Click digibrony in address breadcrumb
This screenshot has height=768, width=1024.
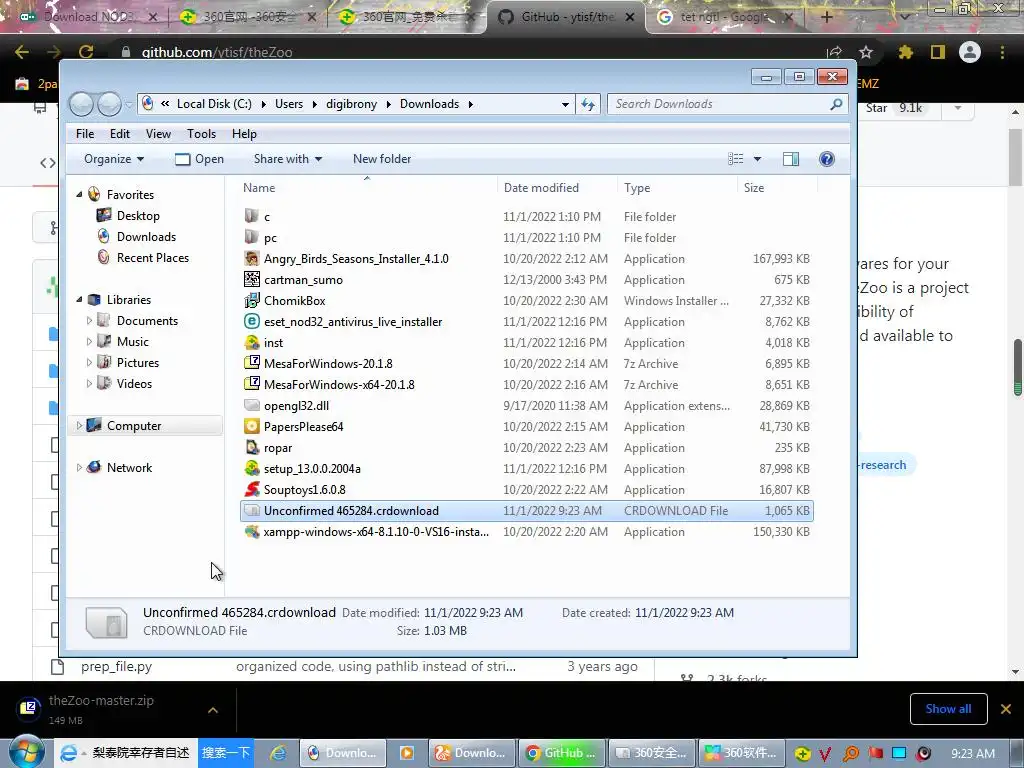click(x=351, y=104)
